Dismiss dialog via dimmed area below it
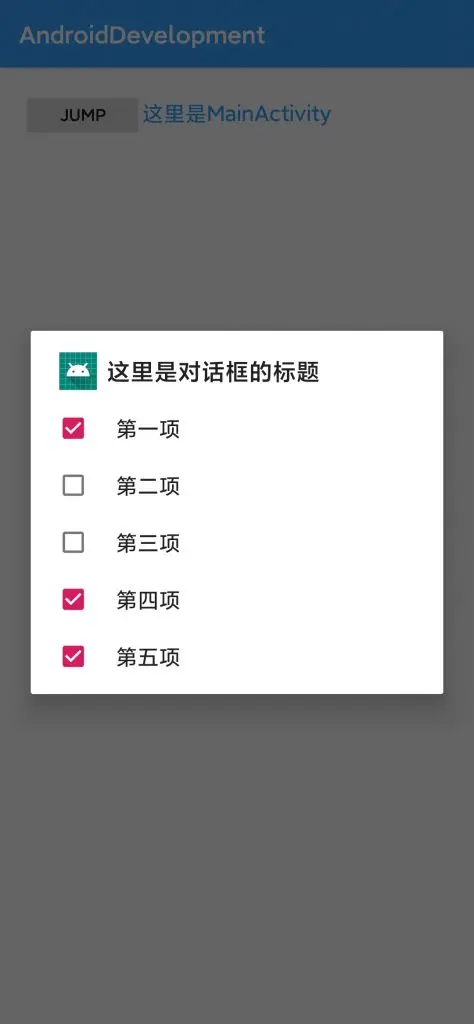The height and width of the screenshot is (1024, 474). (237, 849)
